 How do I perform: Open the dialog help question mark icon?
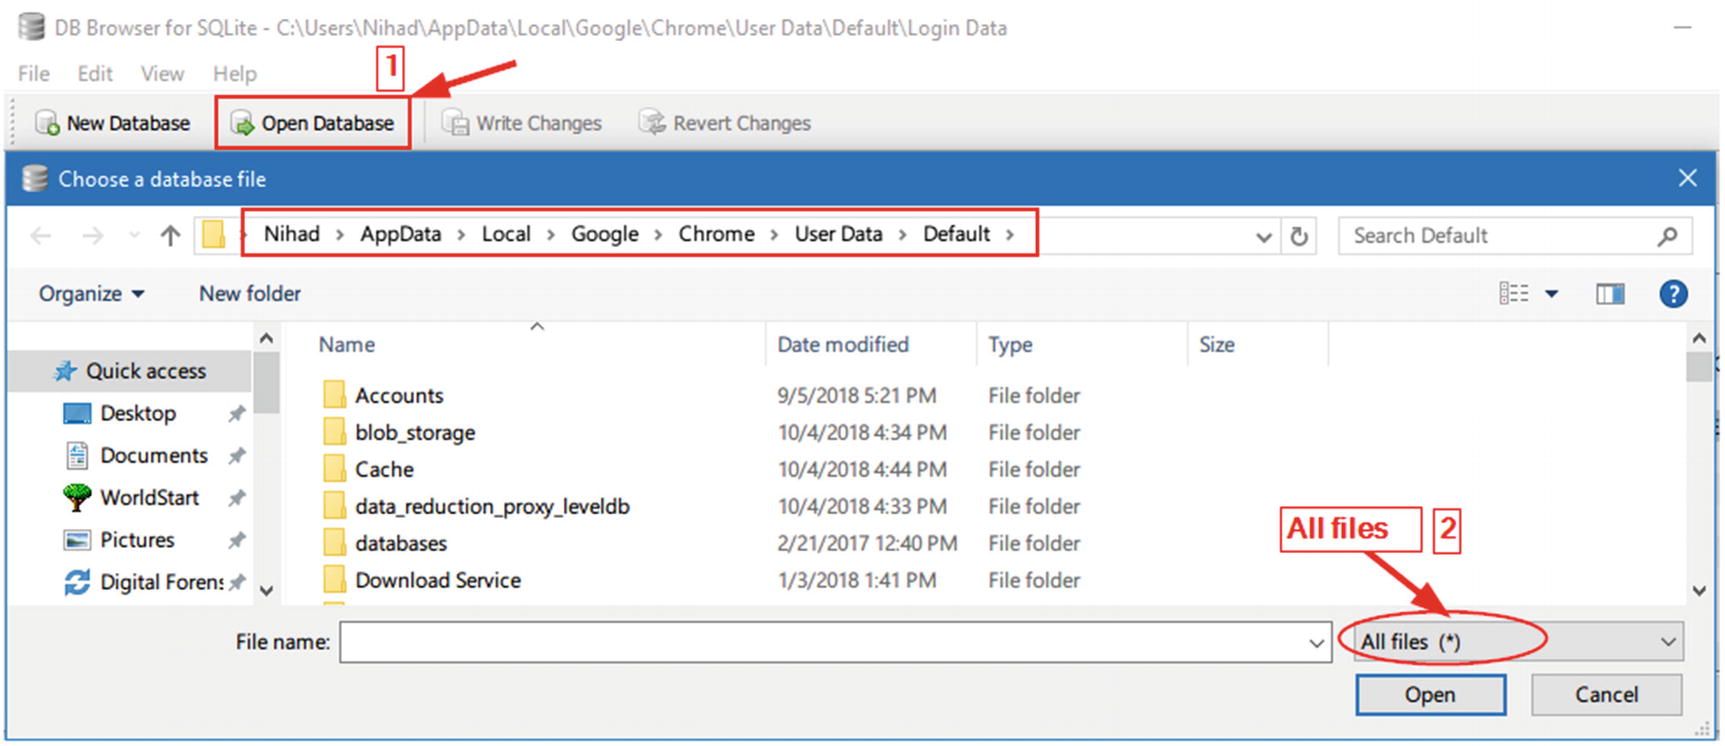click(1673, 294)
